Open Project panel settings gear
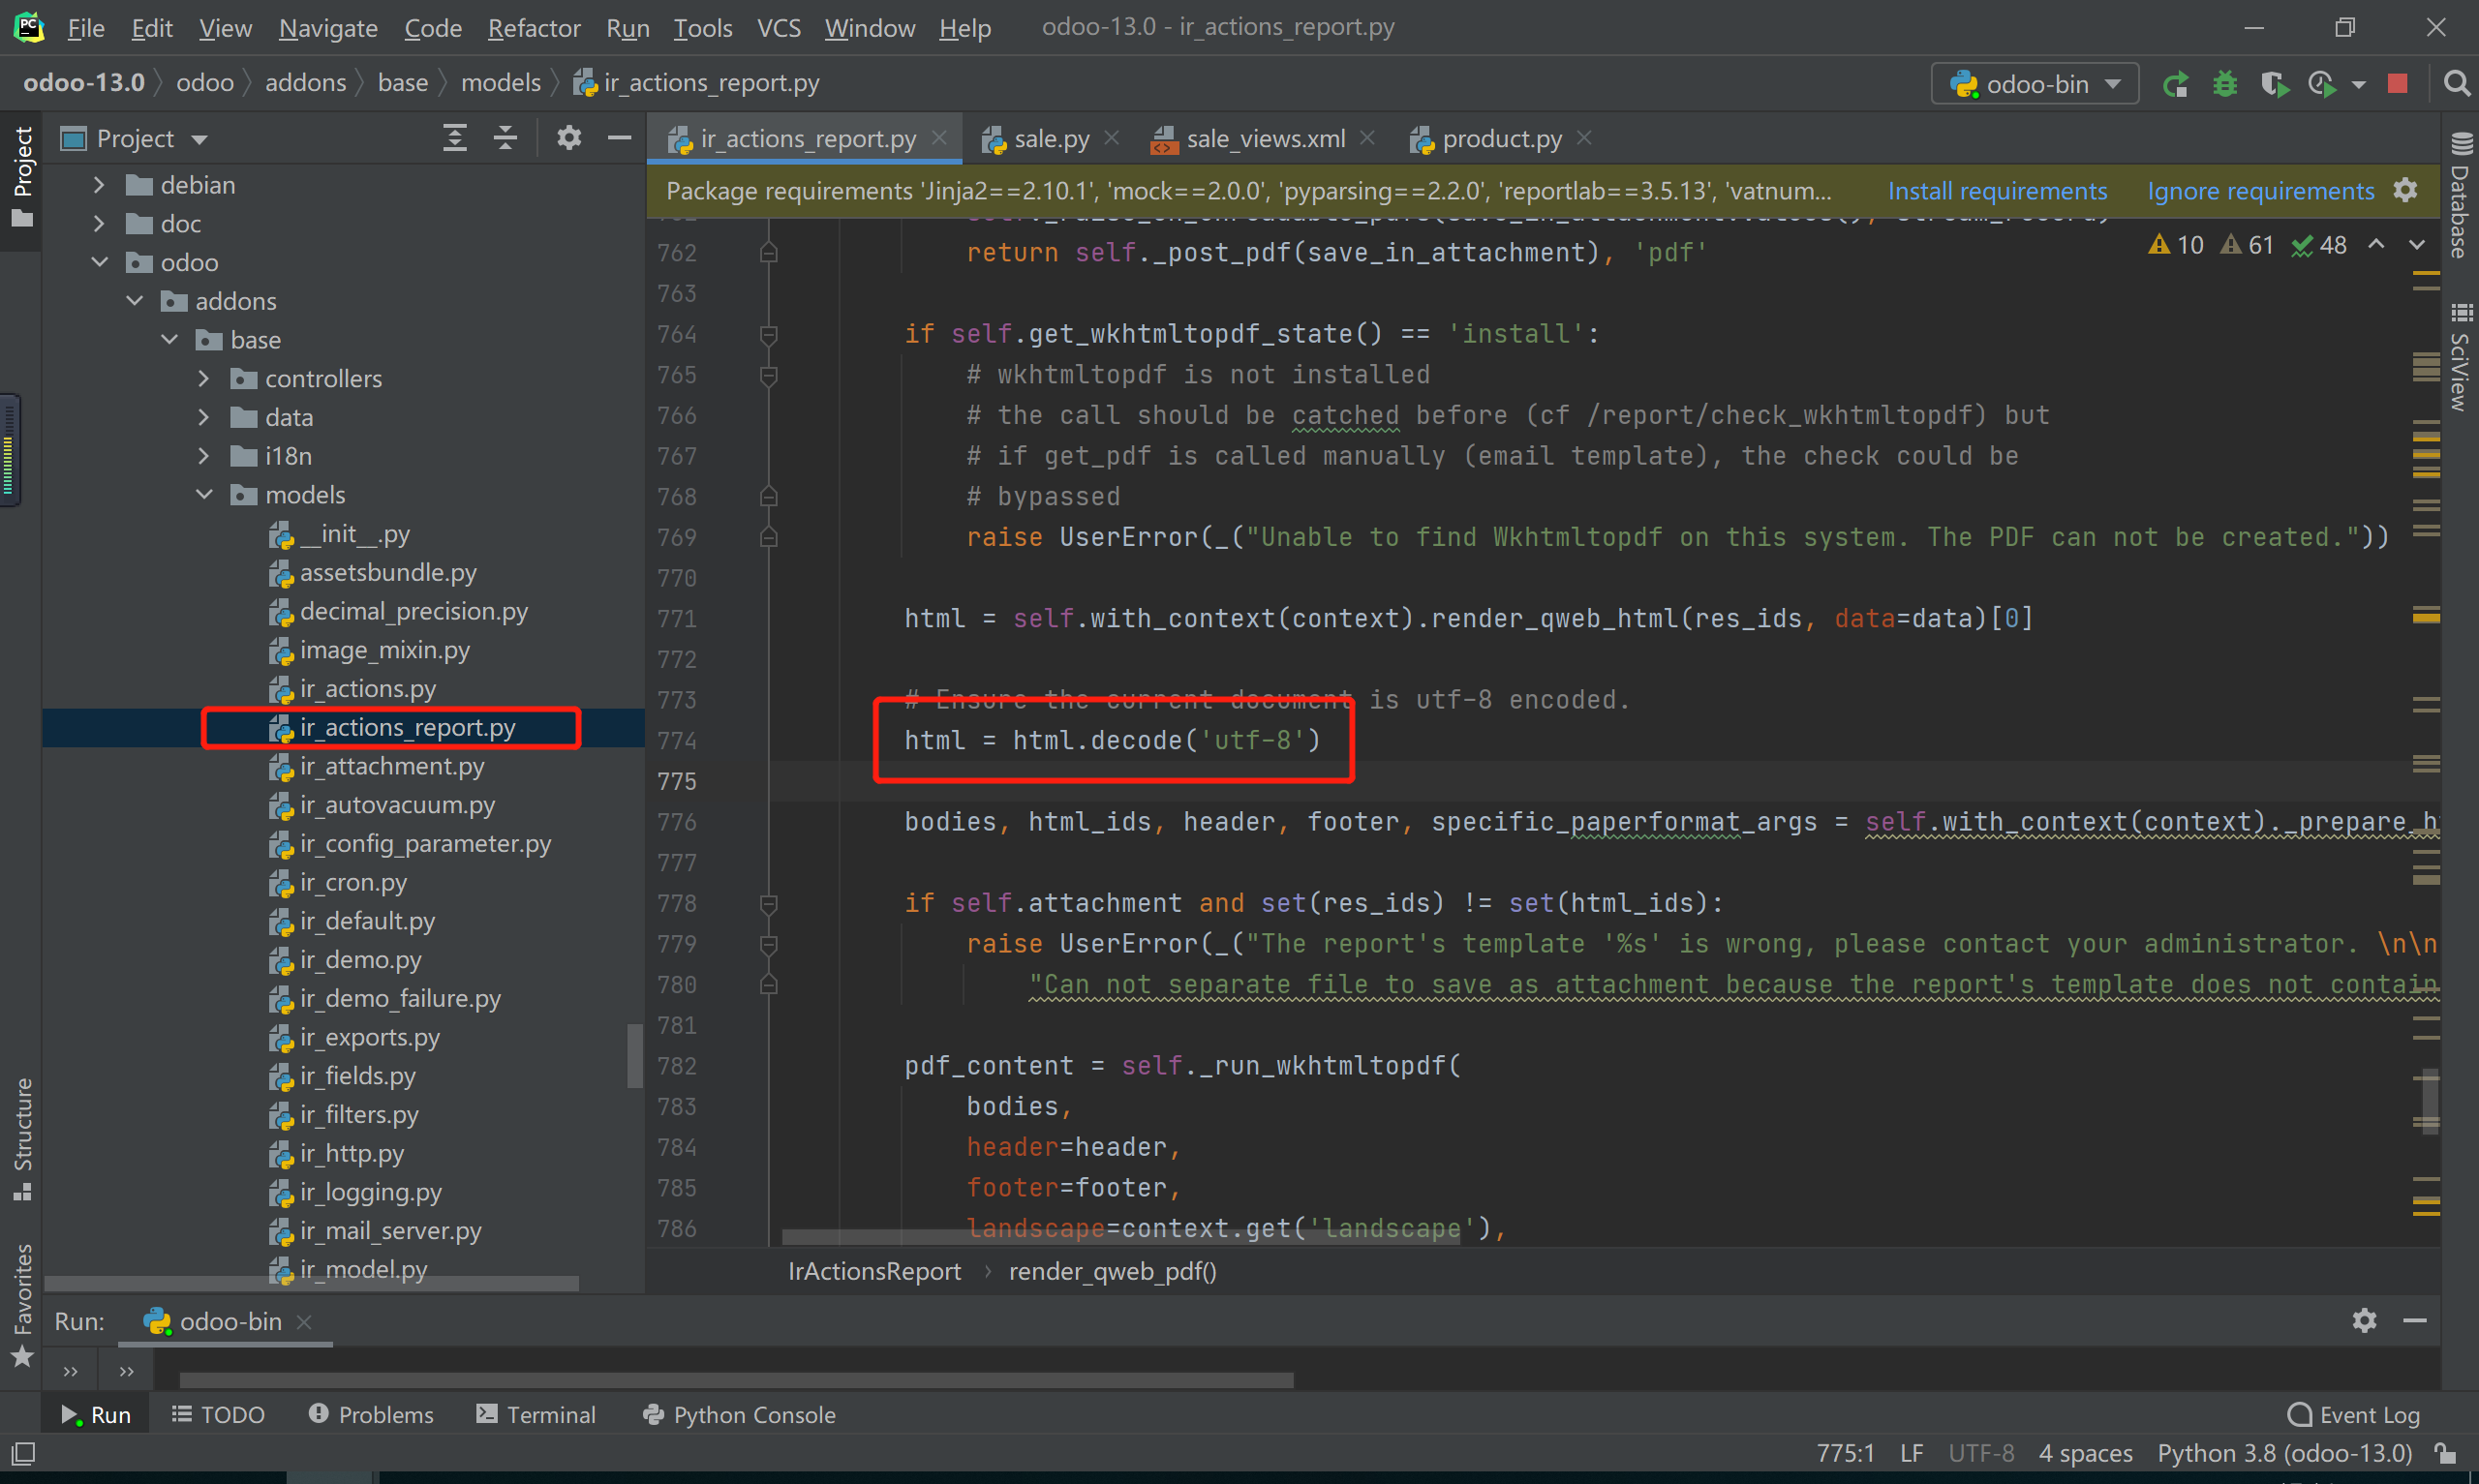Viewport: 2479px width, 1484px height. (569, 138)
